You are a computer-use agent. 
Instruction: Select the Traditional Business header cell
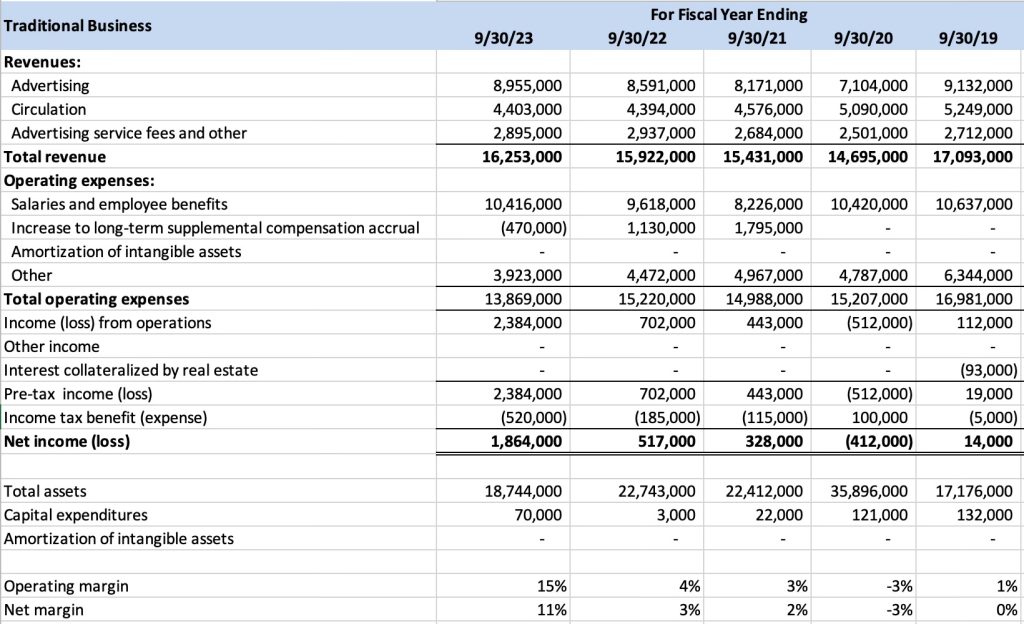pyautogui.click(x=78, y=26)
